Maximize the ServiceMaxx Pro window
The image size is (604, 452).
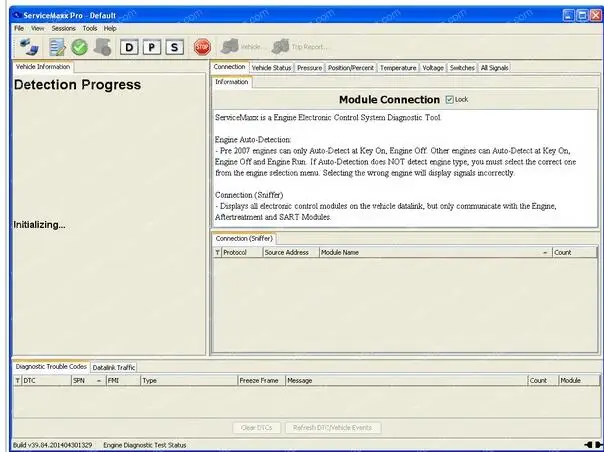click(x=582, y=15)
